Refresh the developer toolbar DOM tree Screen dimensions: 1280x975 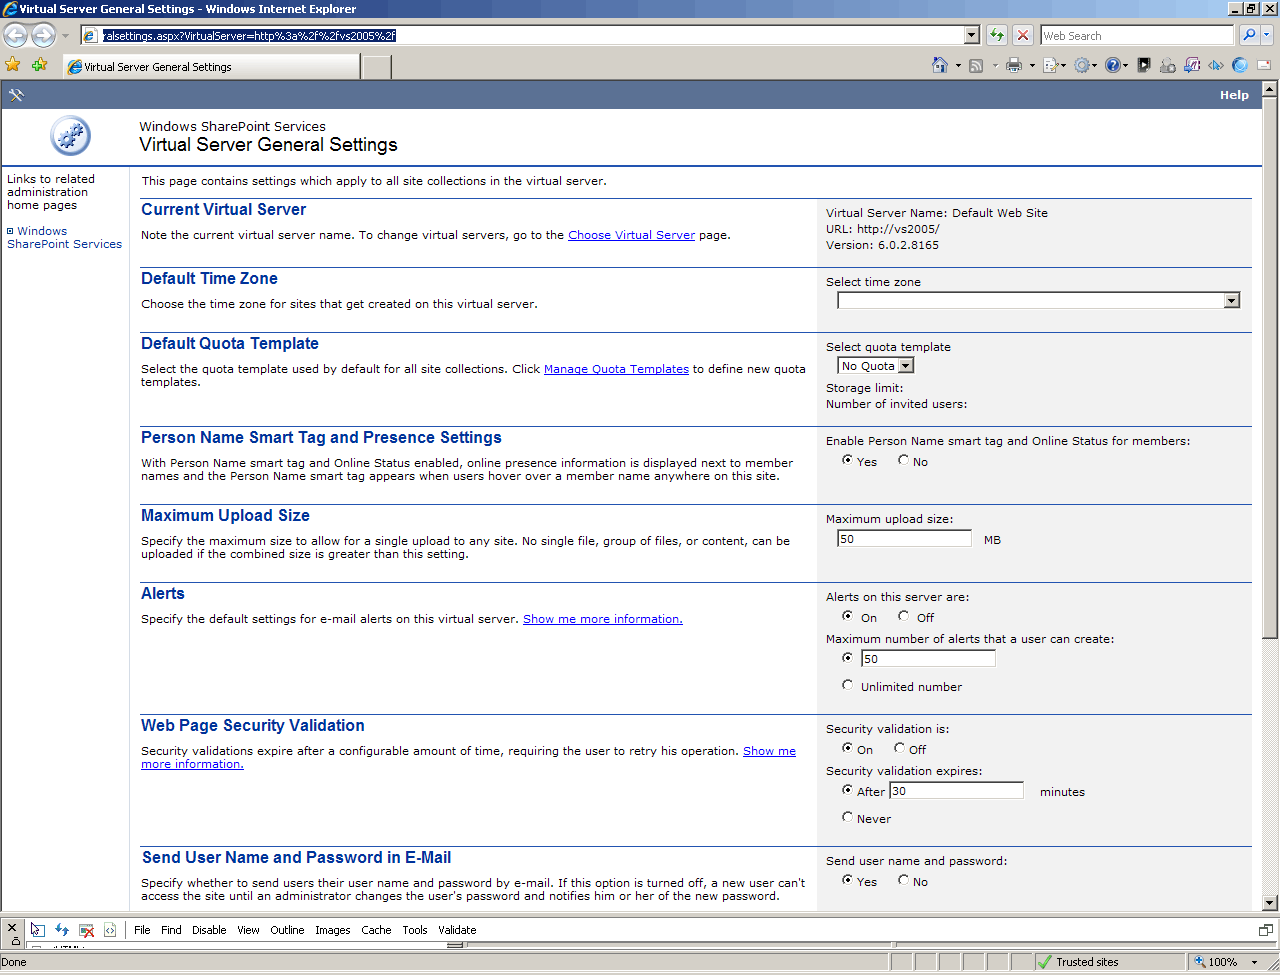[x=62, y=930]
